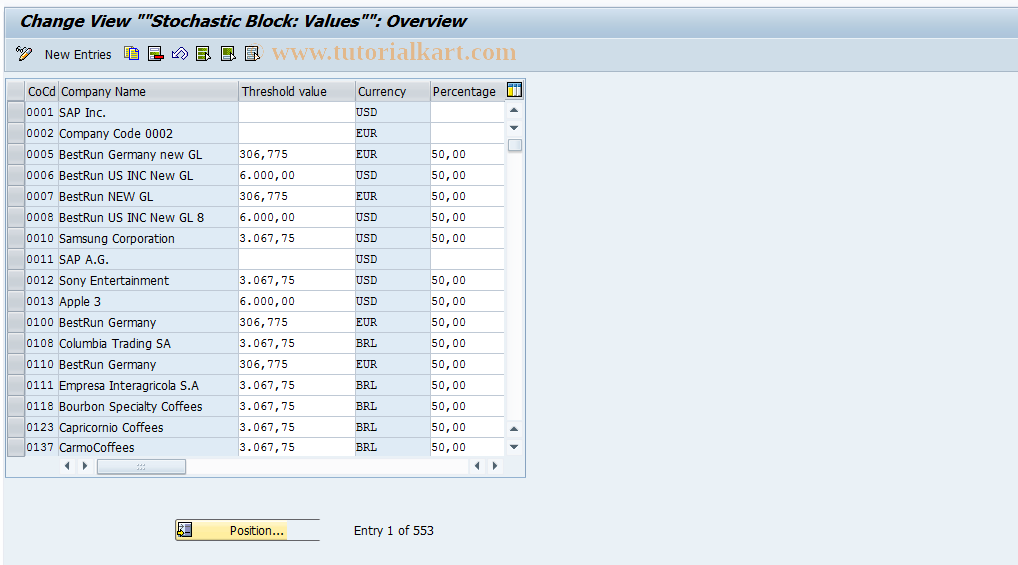This screenshot has width=1018, height=565.
Task: Click left scroll arrow at left of horizontal scrollbar
Action: [67, 466]
